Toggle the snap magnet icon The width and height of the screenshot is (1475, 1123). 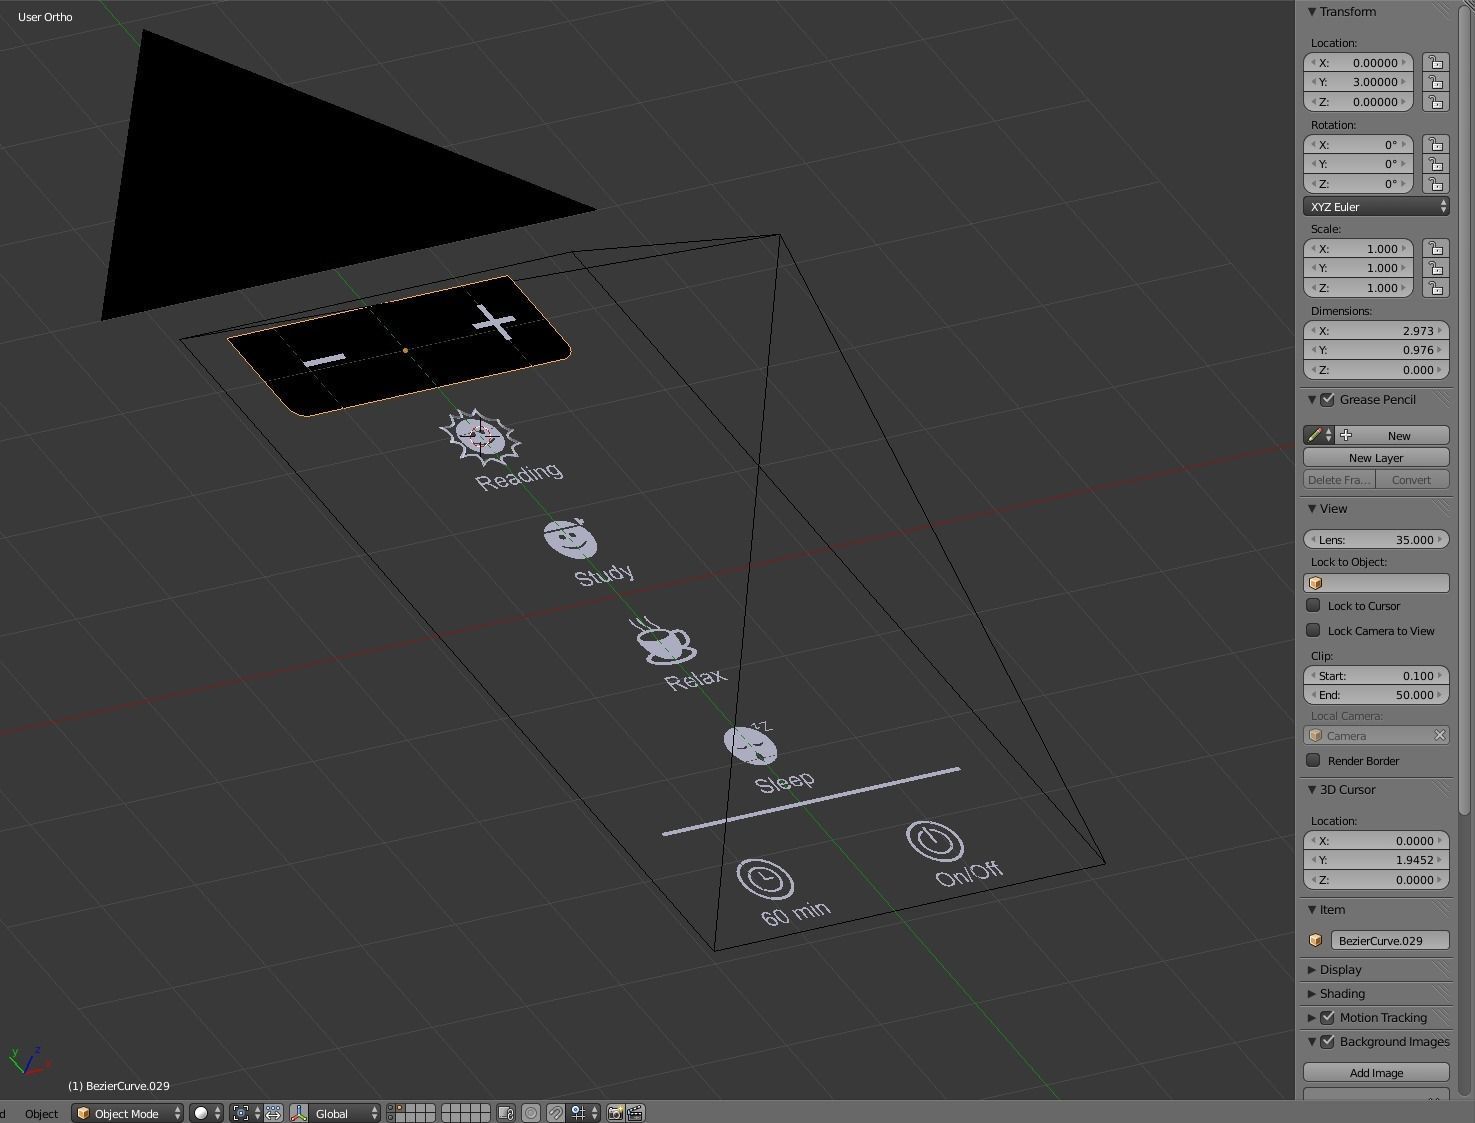pyautogui.click(x=556, y=1113)
